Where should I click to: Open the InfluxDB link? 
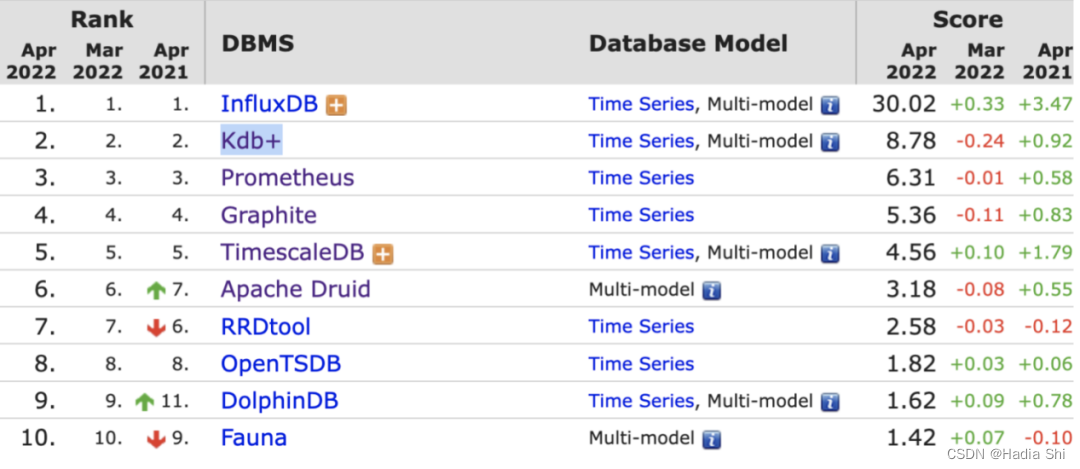pos(269,104)
